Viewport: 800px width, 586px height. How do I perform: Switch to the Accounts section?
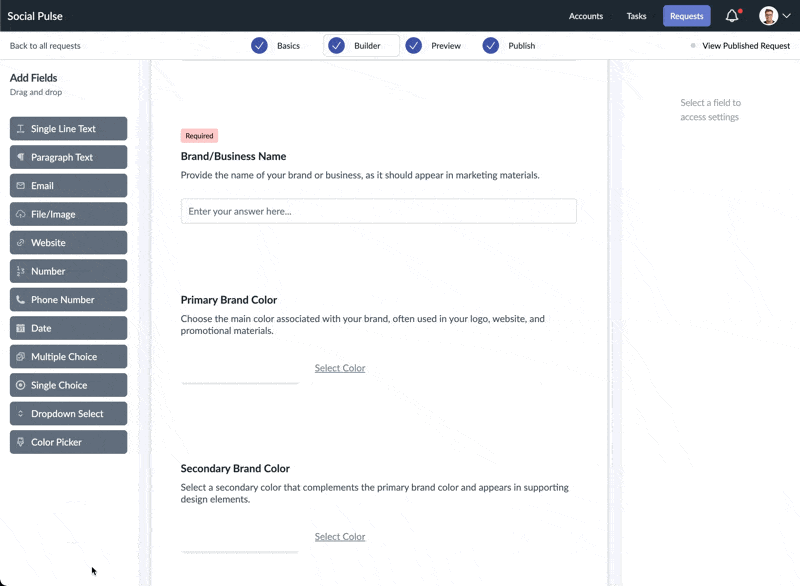[586, 16]
